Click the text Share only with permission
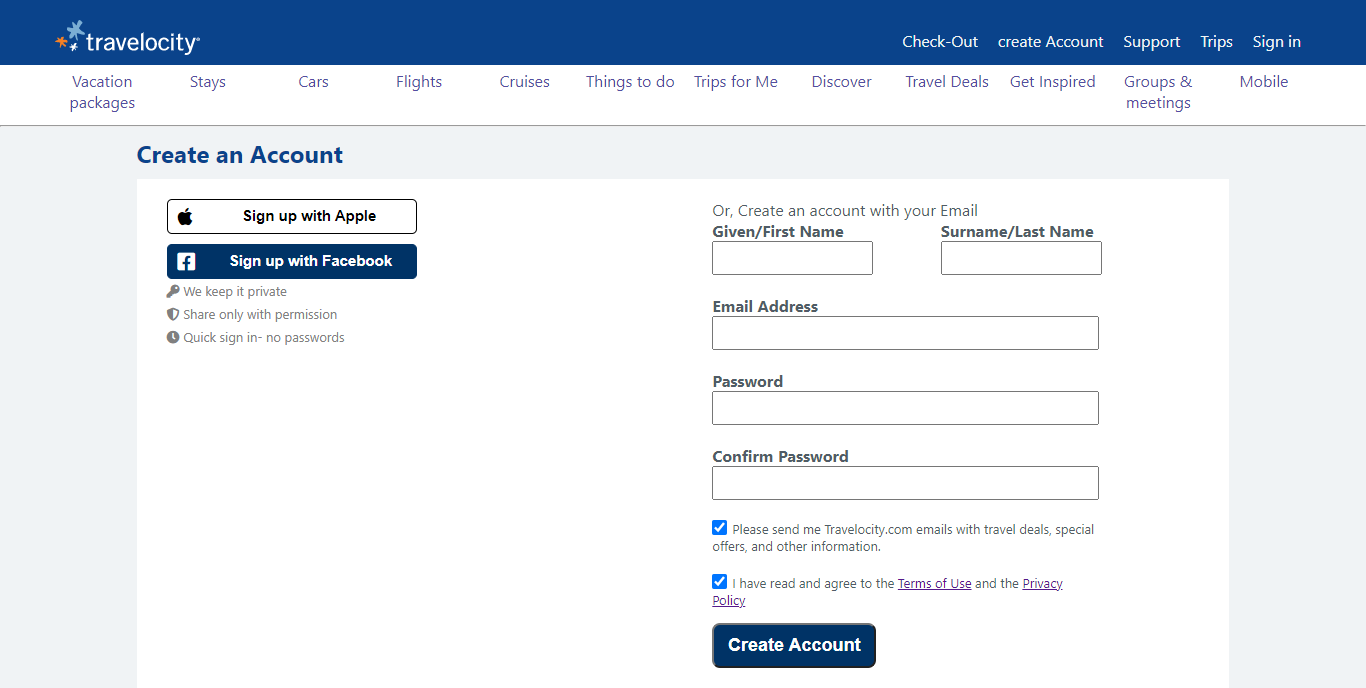1366x688 pixels. coord(260,314)
